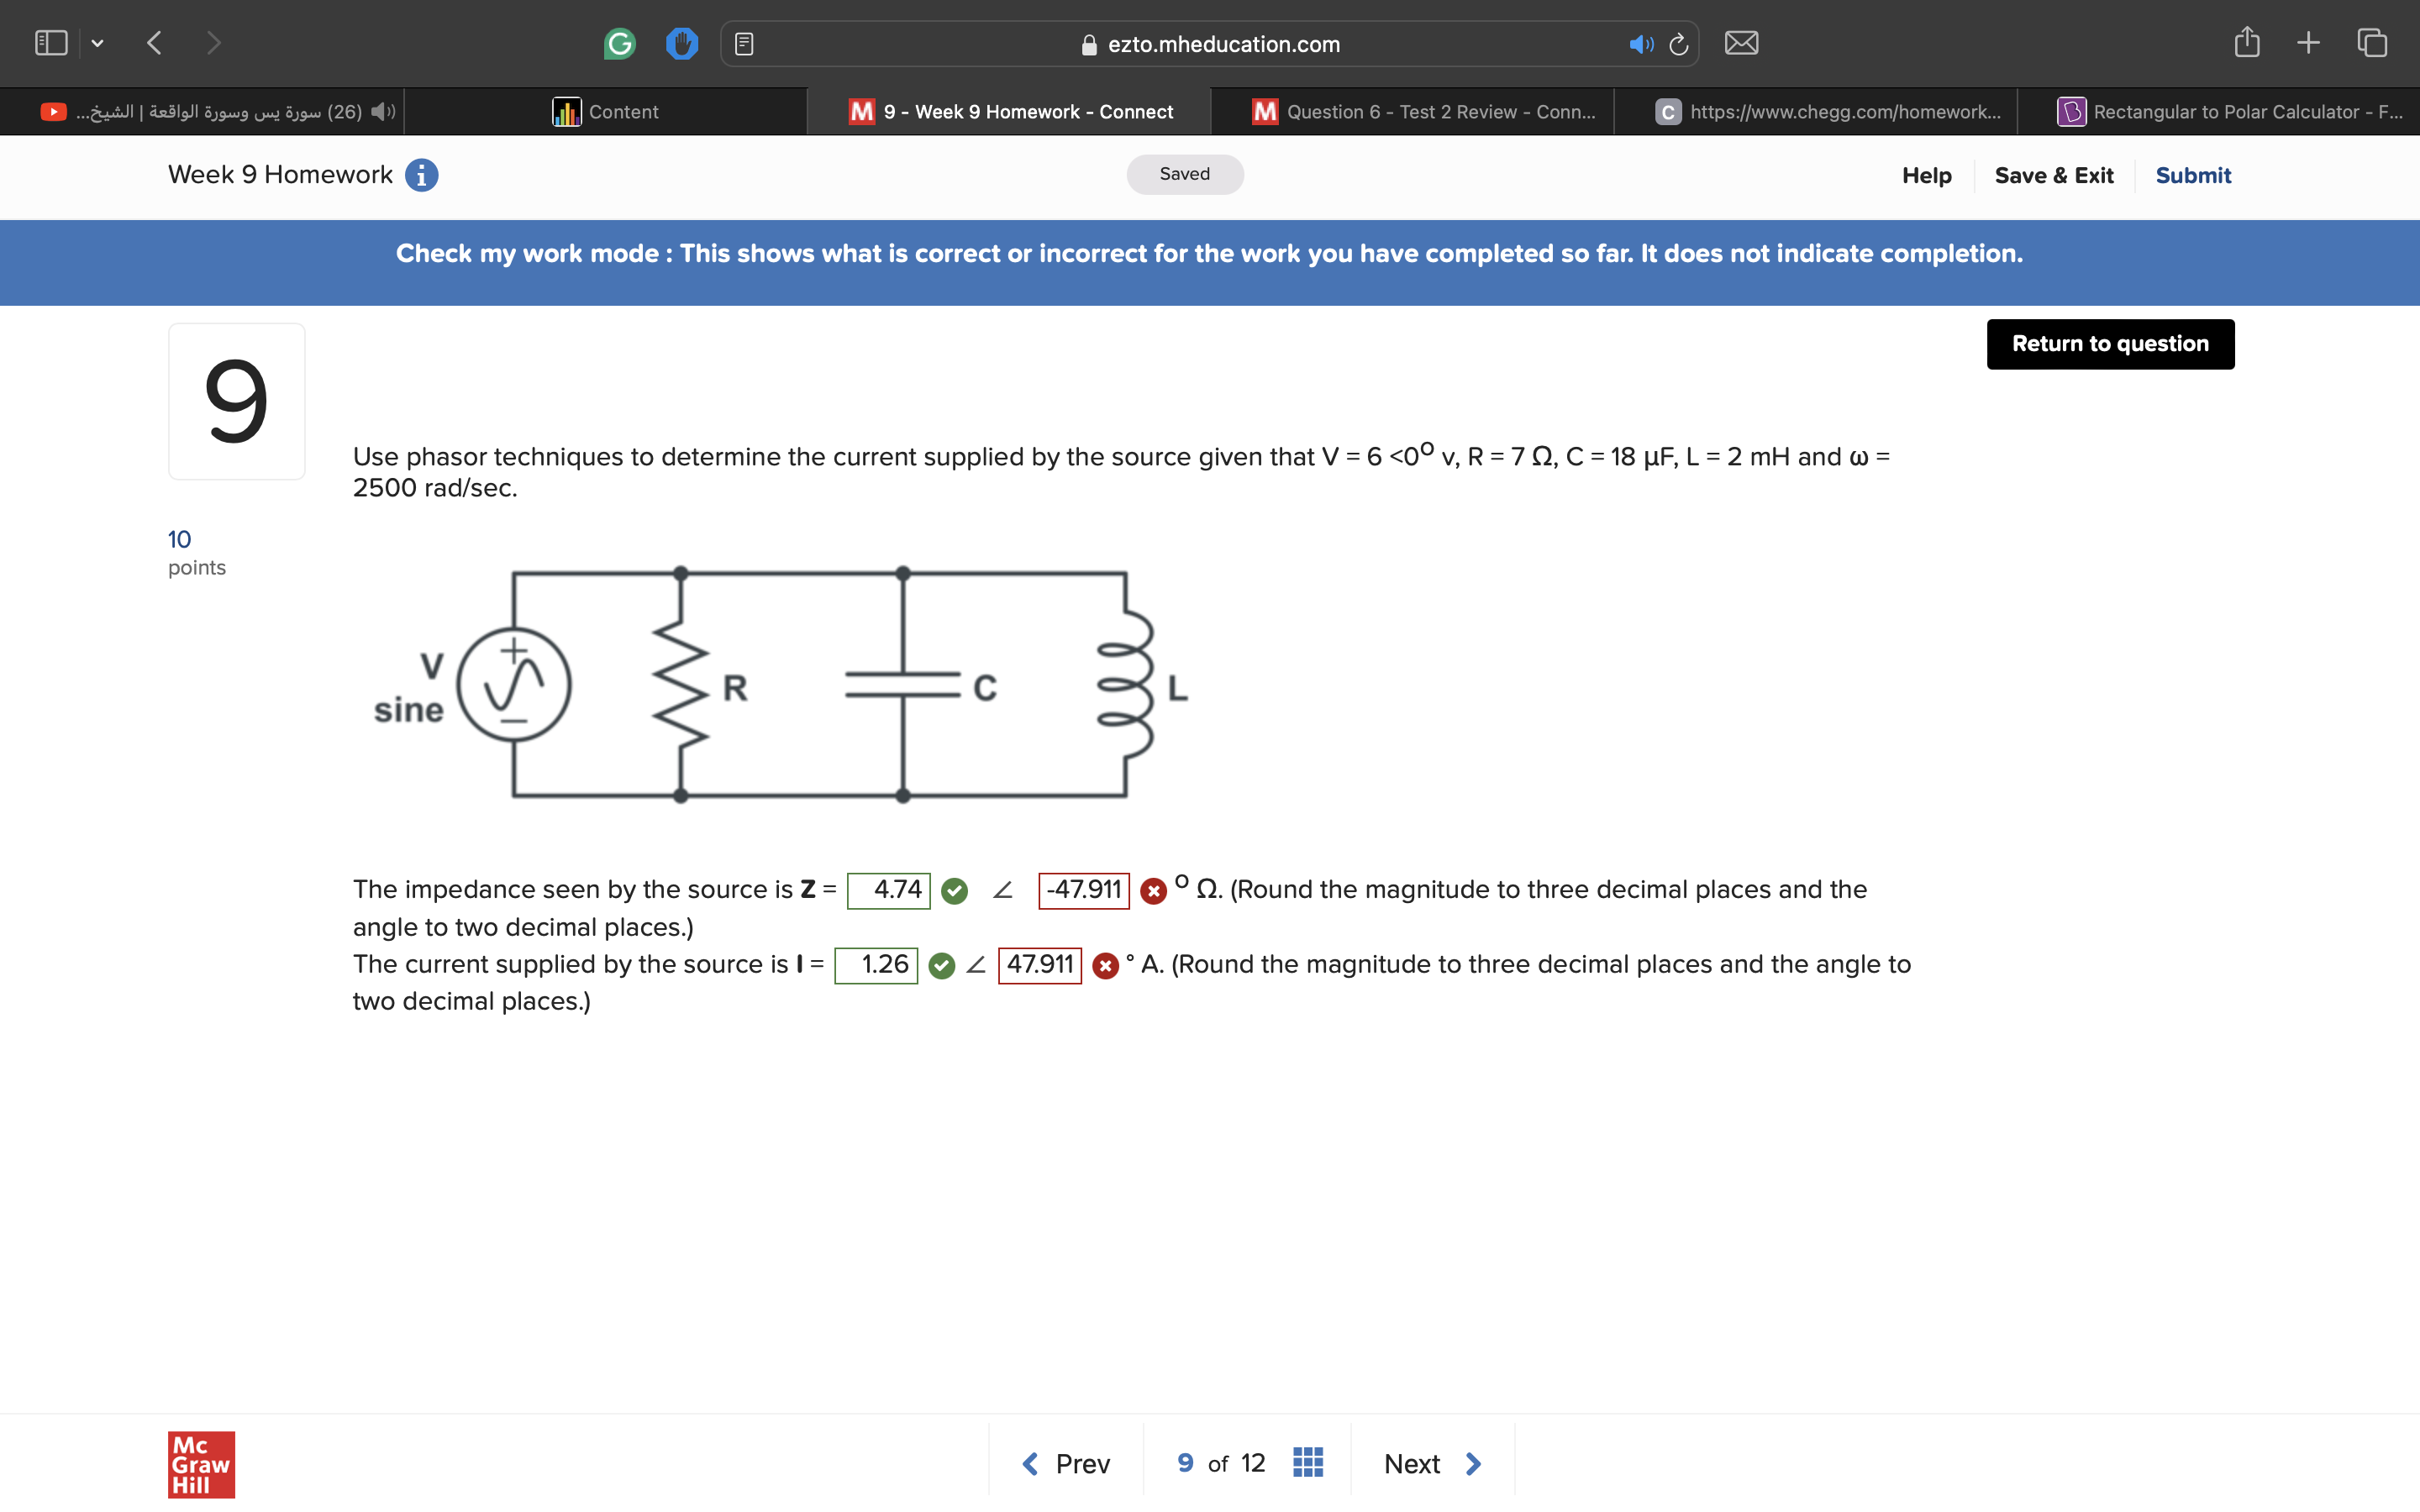Image resolution: width=2420 pixels, height=1512 pixels.
Task: Click the email/envelope icon near address bar
Action: coord(1740,42)
